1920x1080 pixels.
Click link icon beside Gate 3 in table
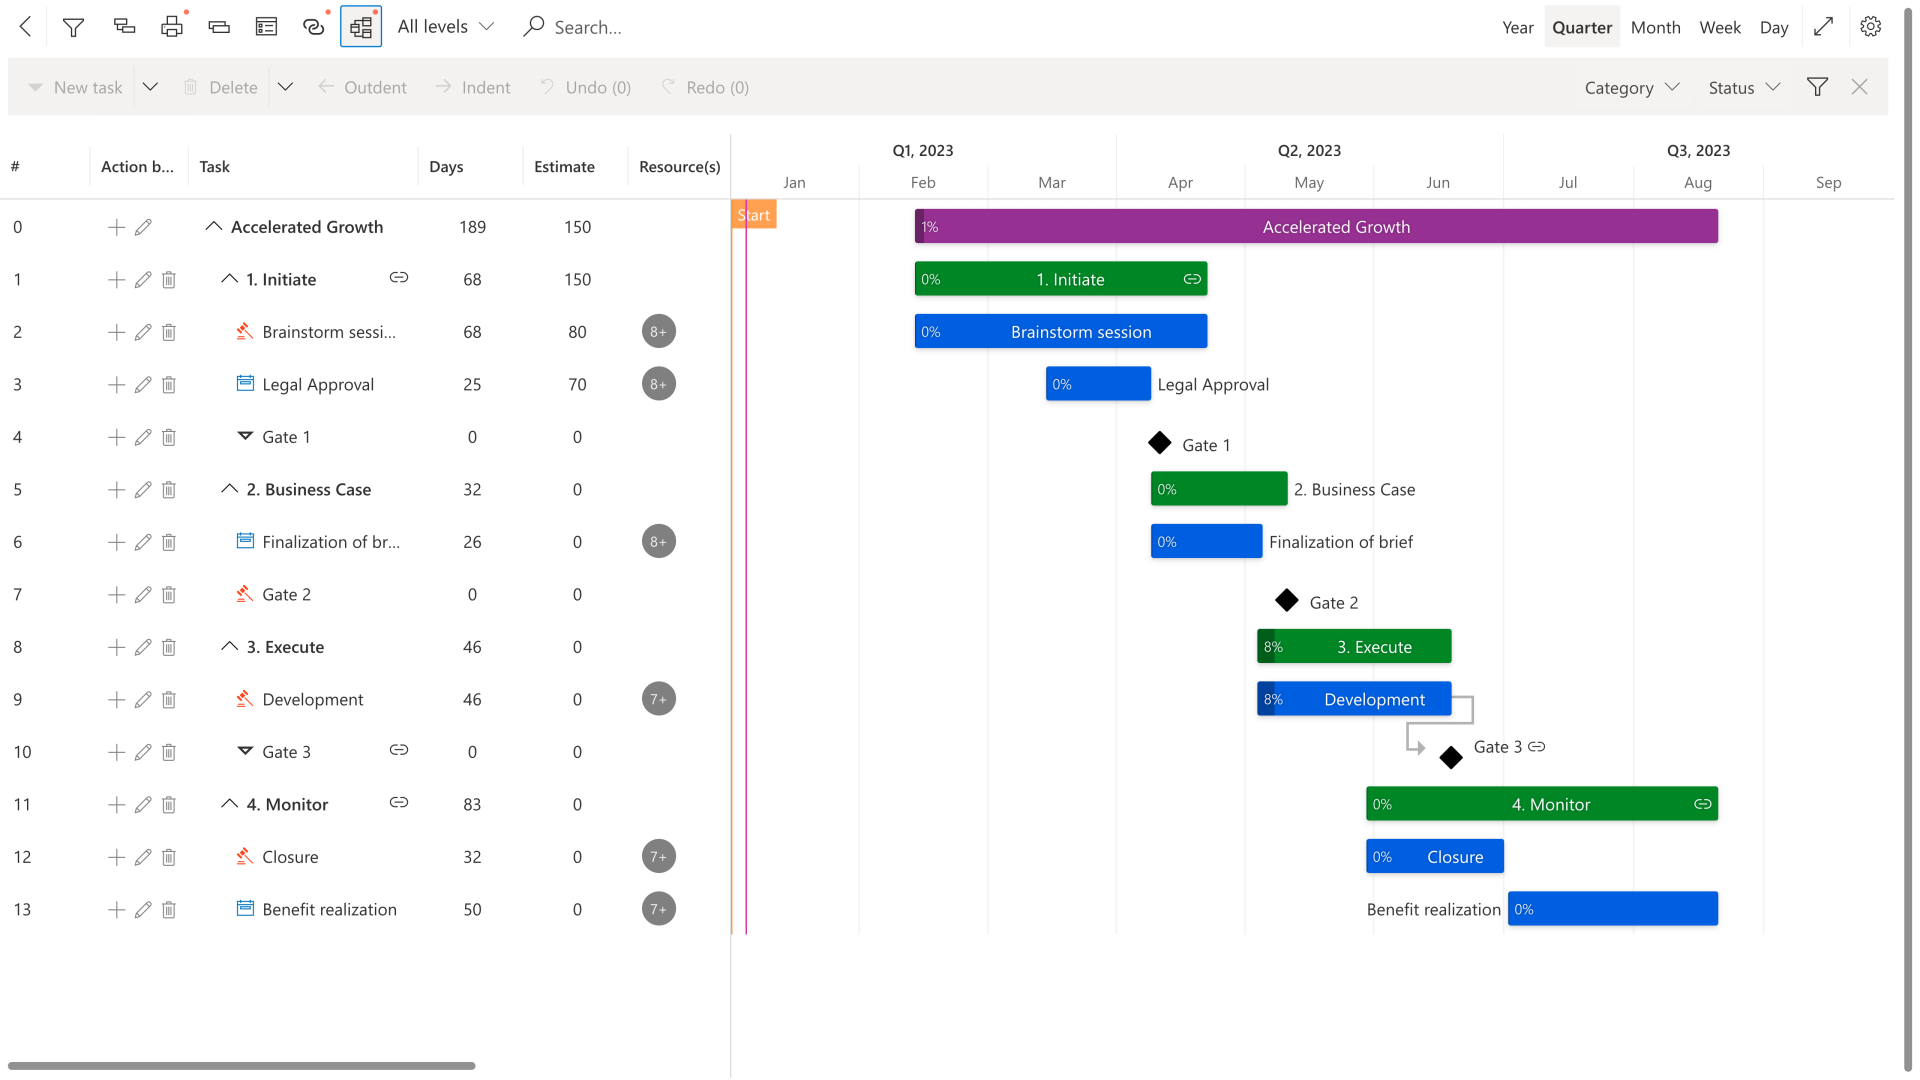tap(399, 750)
